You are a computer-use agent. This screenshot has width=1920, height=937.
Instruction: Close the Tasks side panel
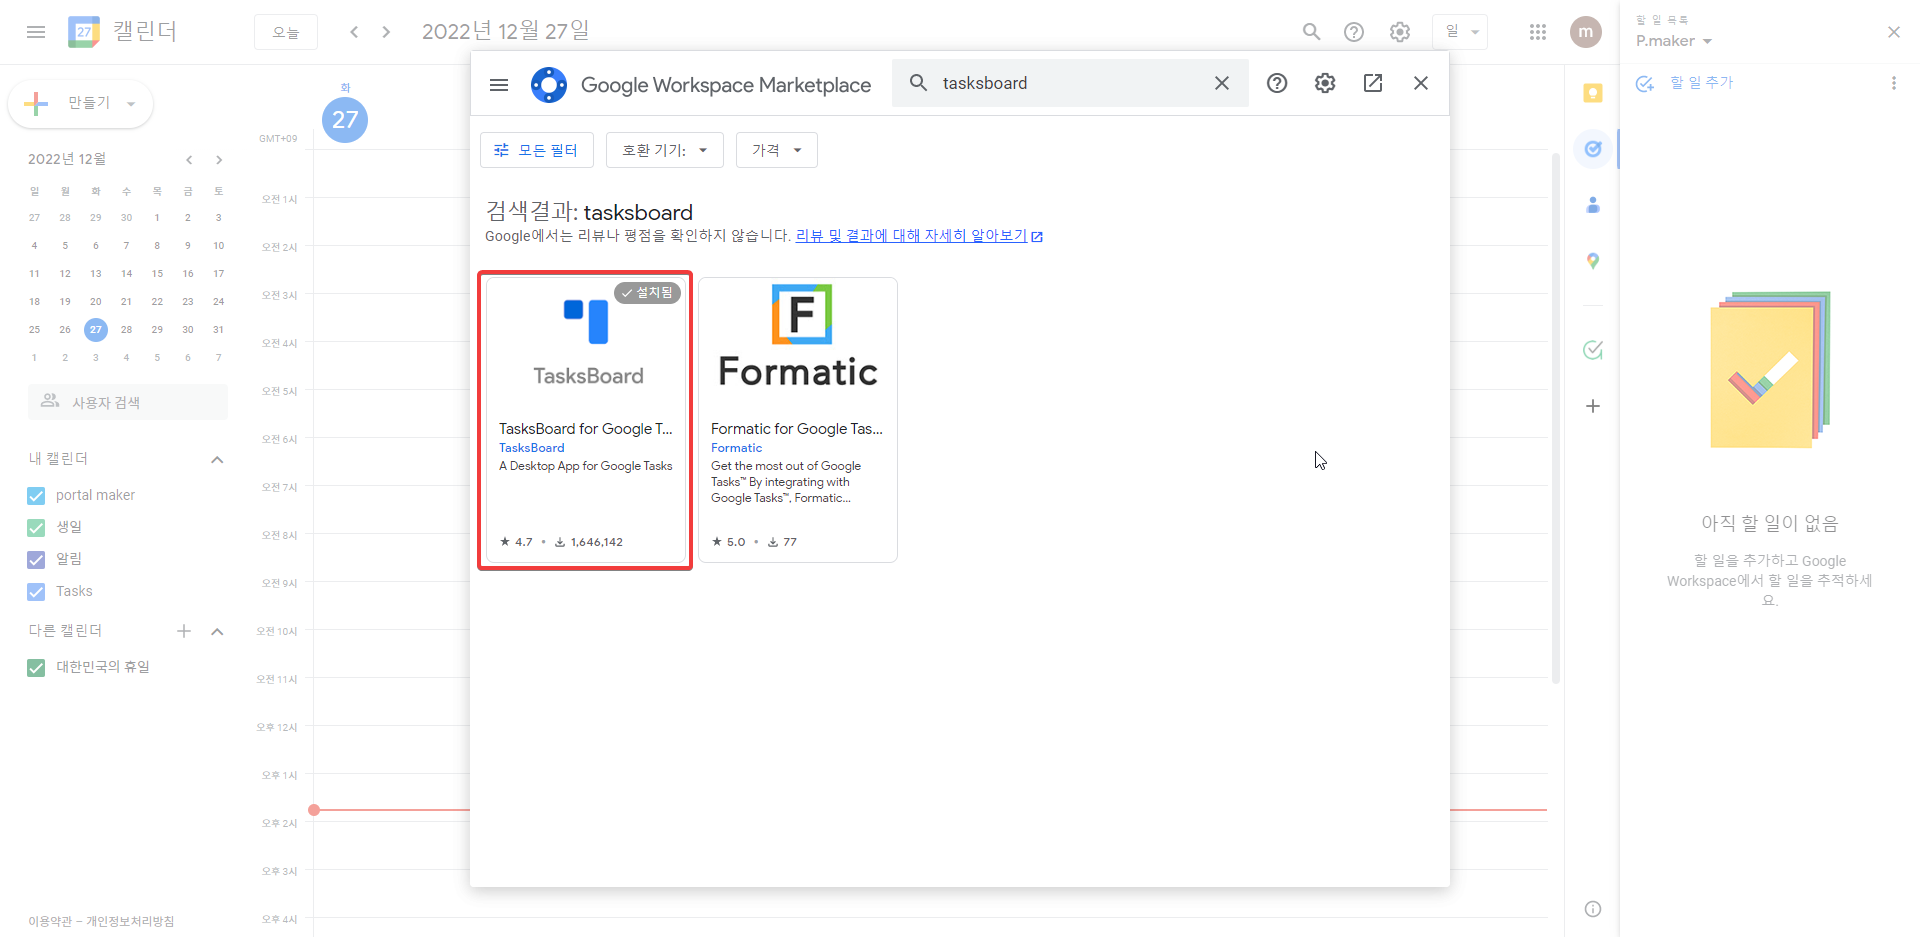(x=1893, y=32)
